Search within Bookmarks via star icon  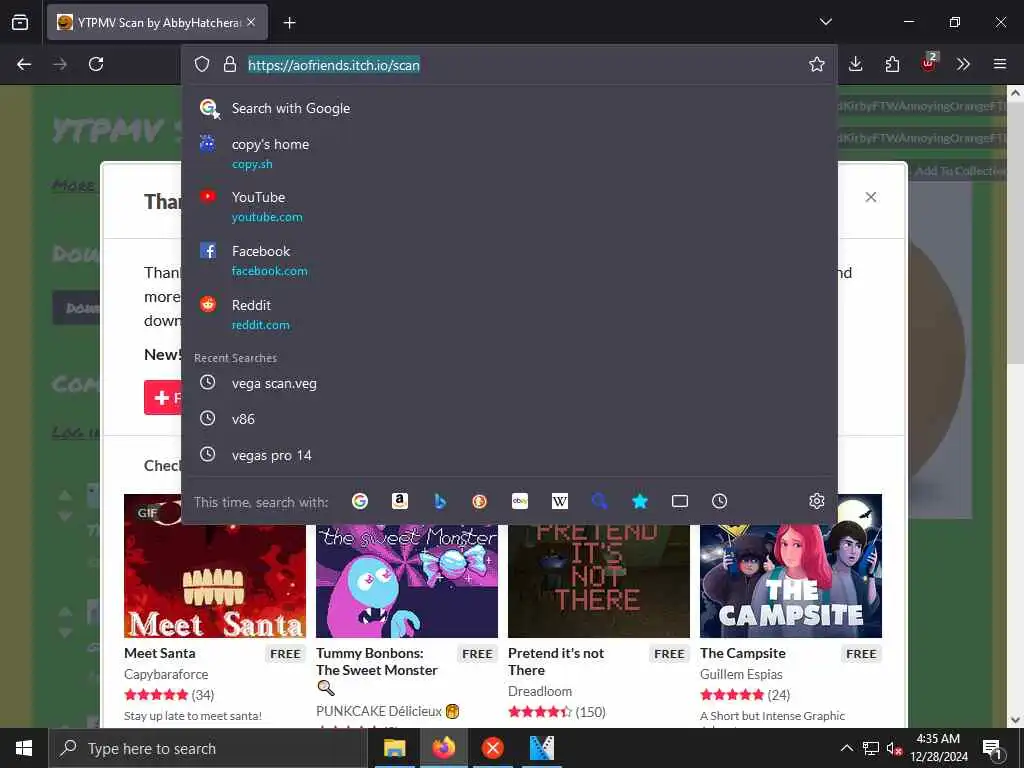(x=639, y=501)
